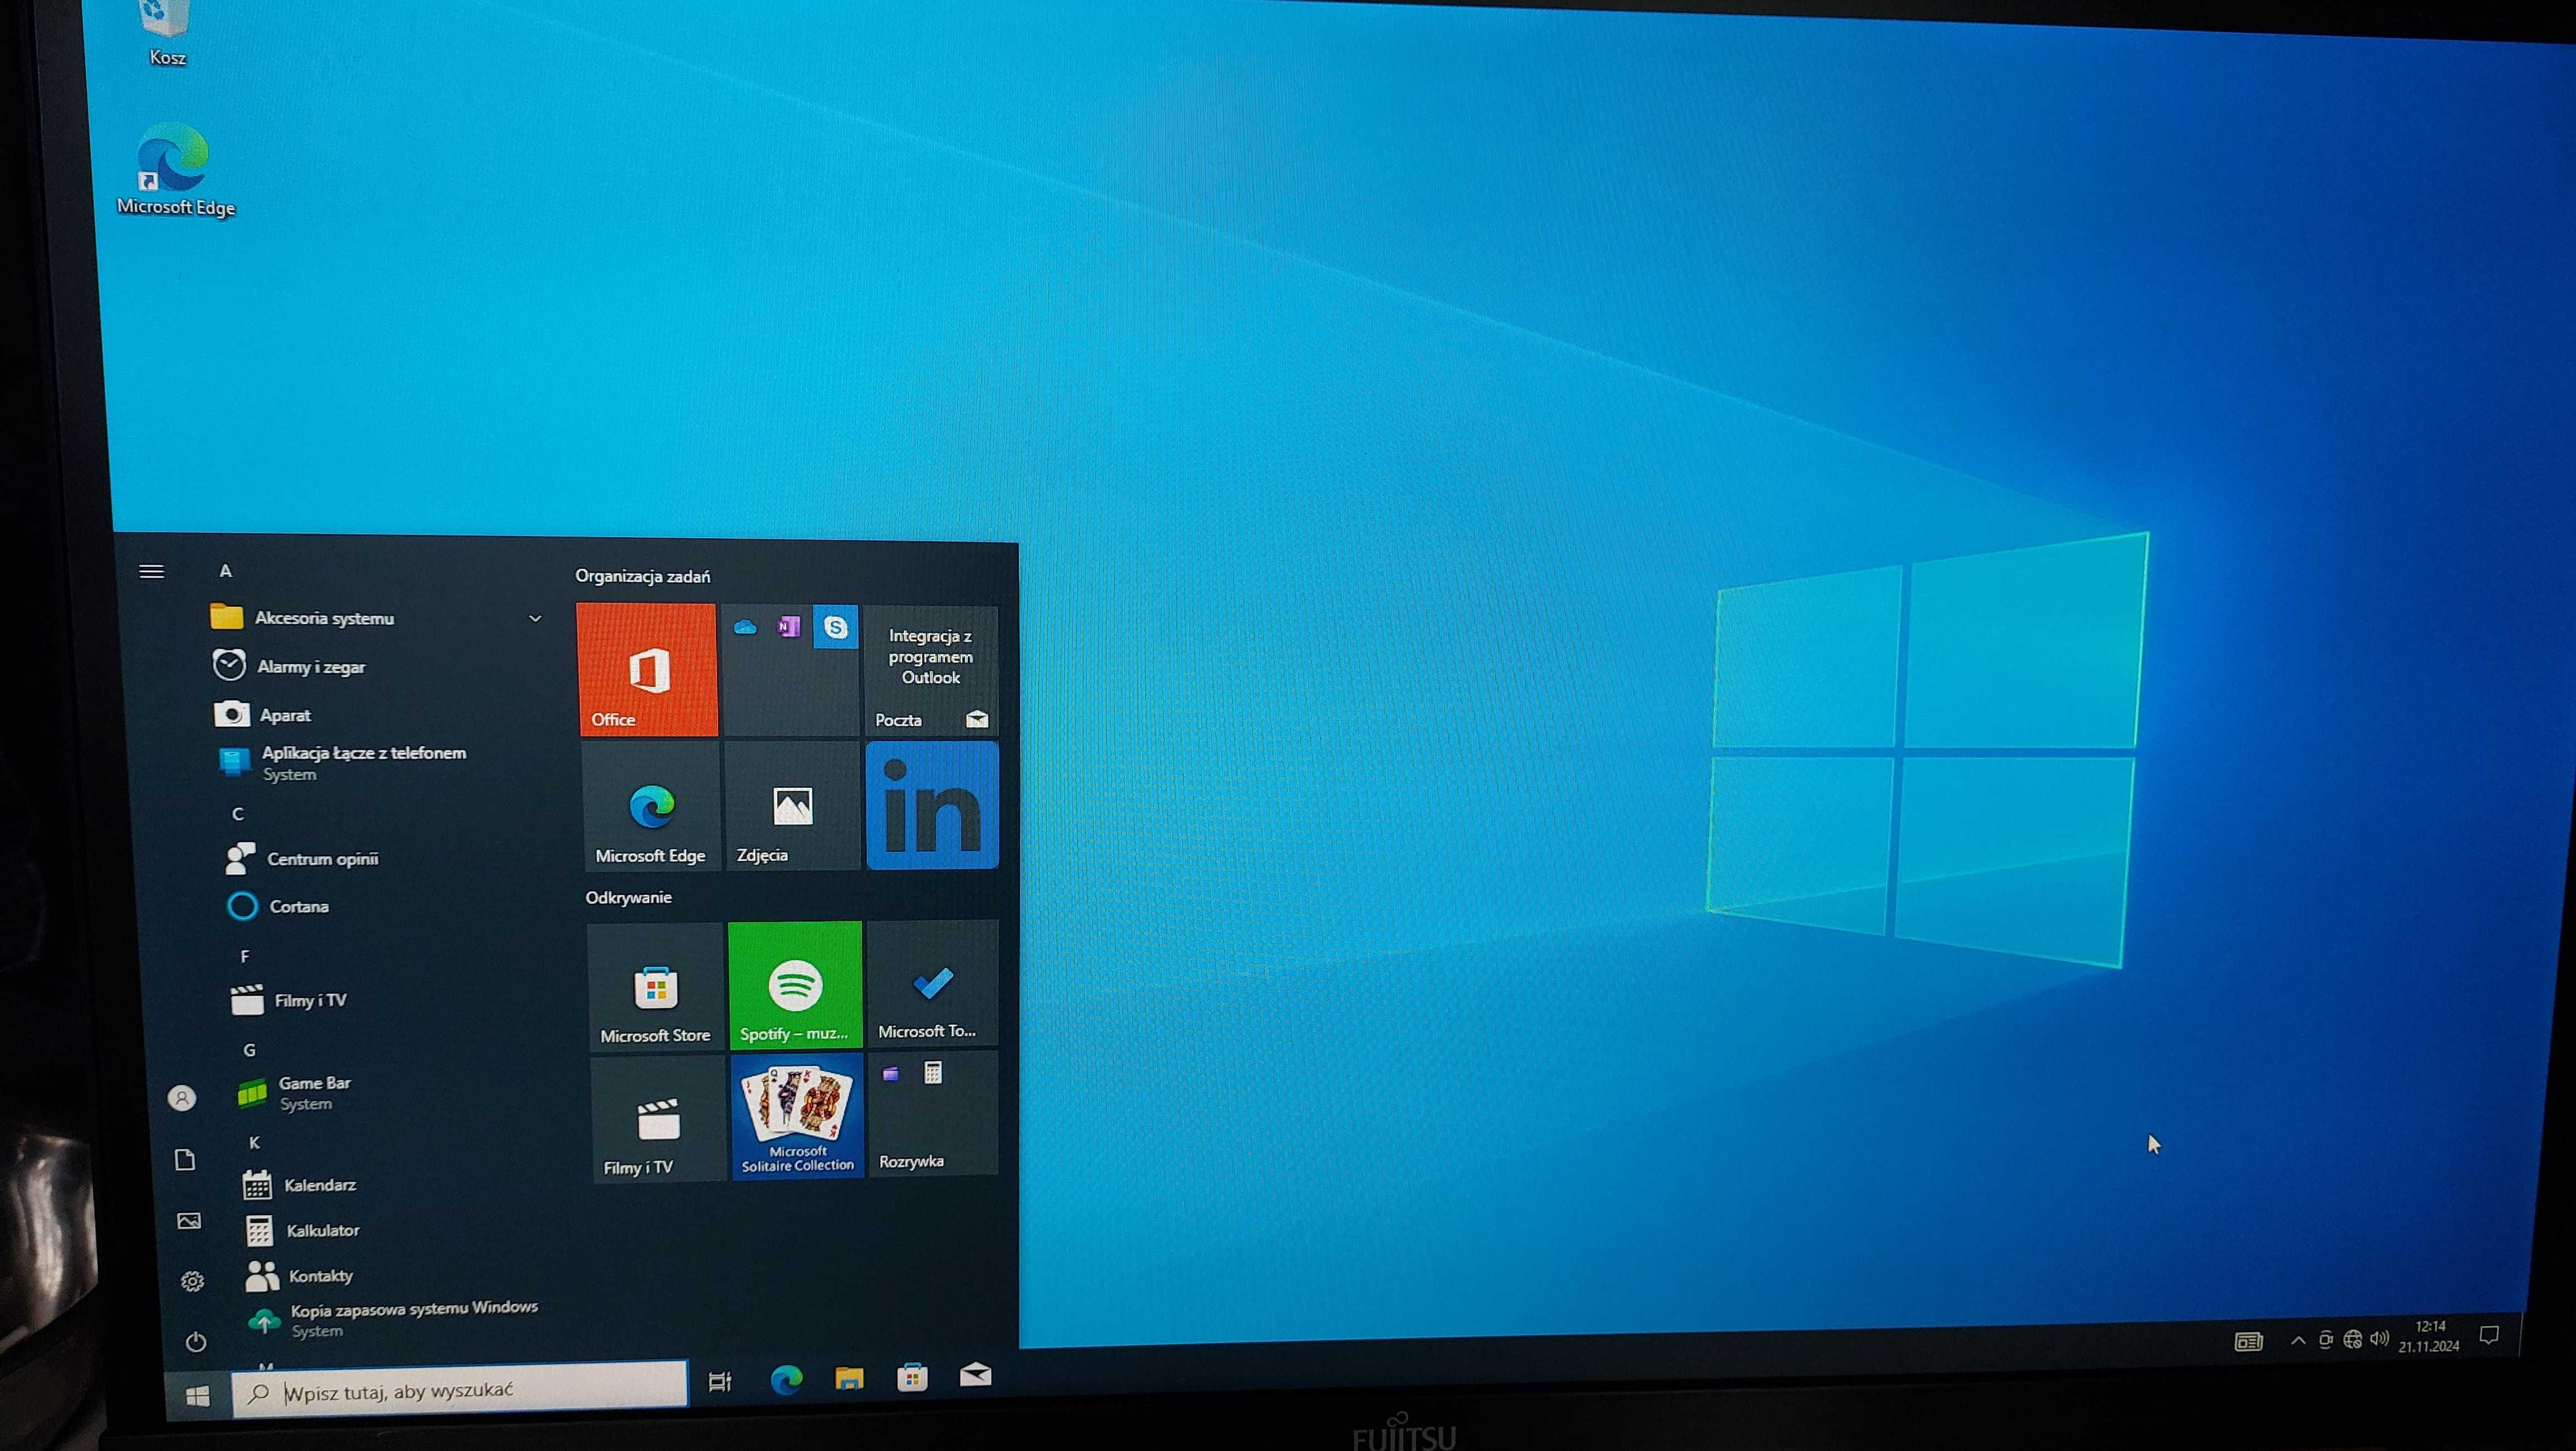Open Centrum opinii app
This screenshot has width=2576, height=1451.
tap(322, 858)
